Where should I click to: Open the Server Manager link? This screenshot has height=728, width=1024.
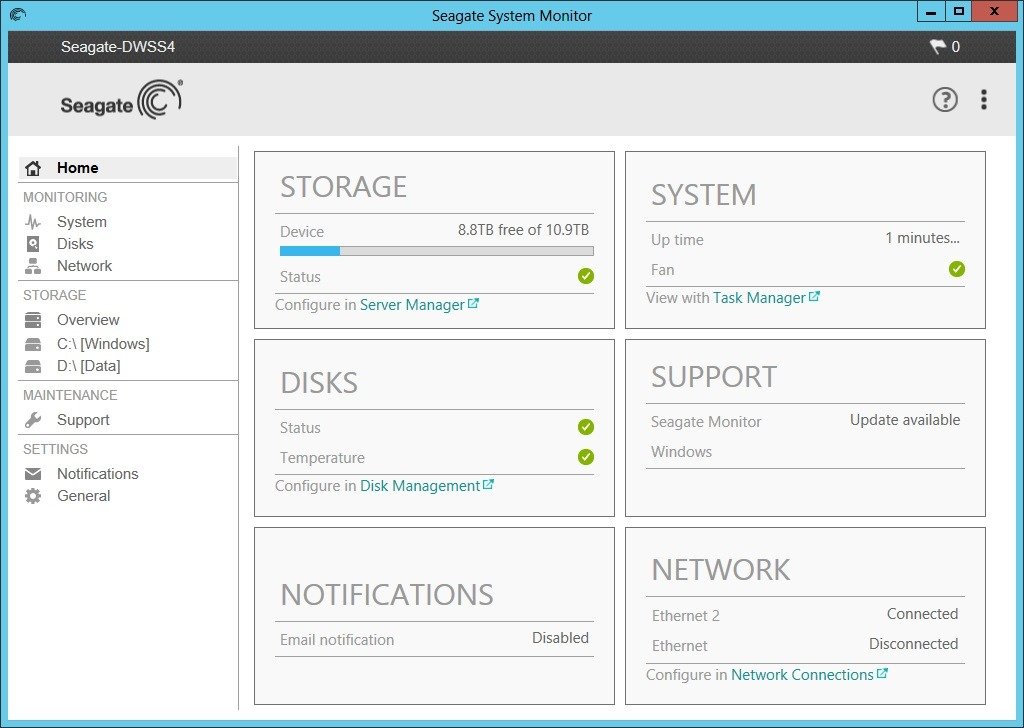click(x=412, y=305)
